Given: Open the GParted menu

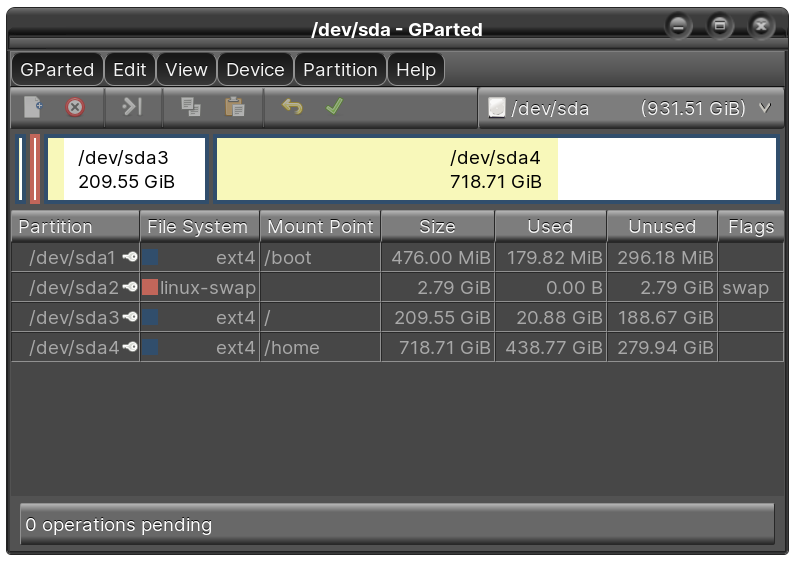Looking at the screenshot, I should [57, 70].
